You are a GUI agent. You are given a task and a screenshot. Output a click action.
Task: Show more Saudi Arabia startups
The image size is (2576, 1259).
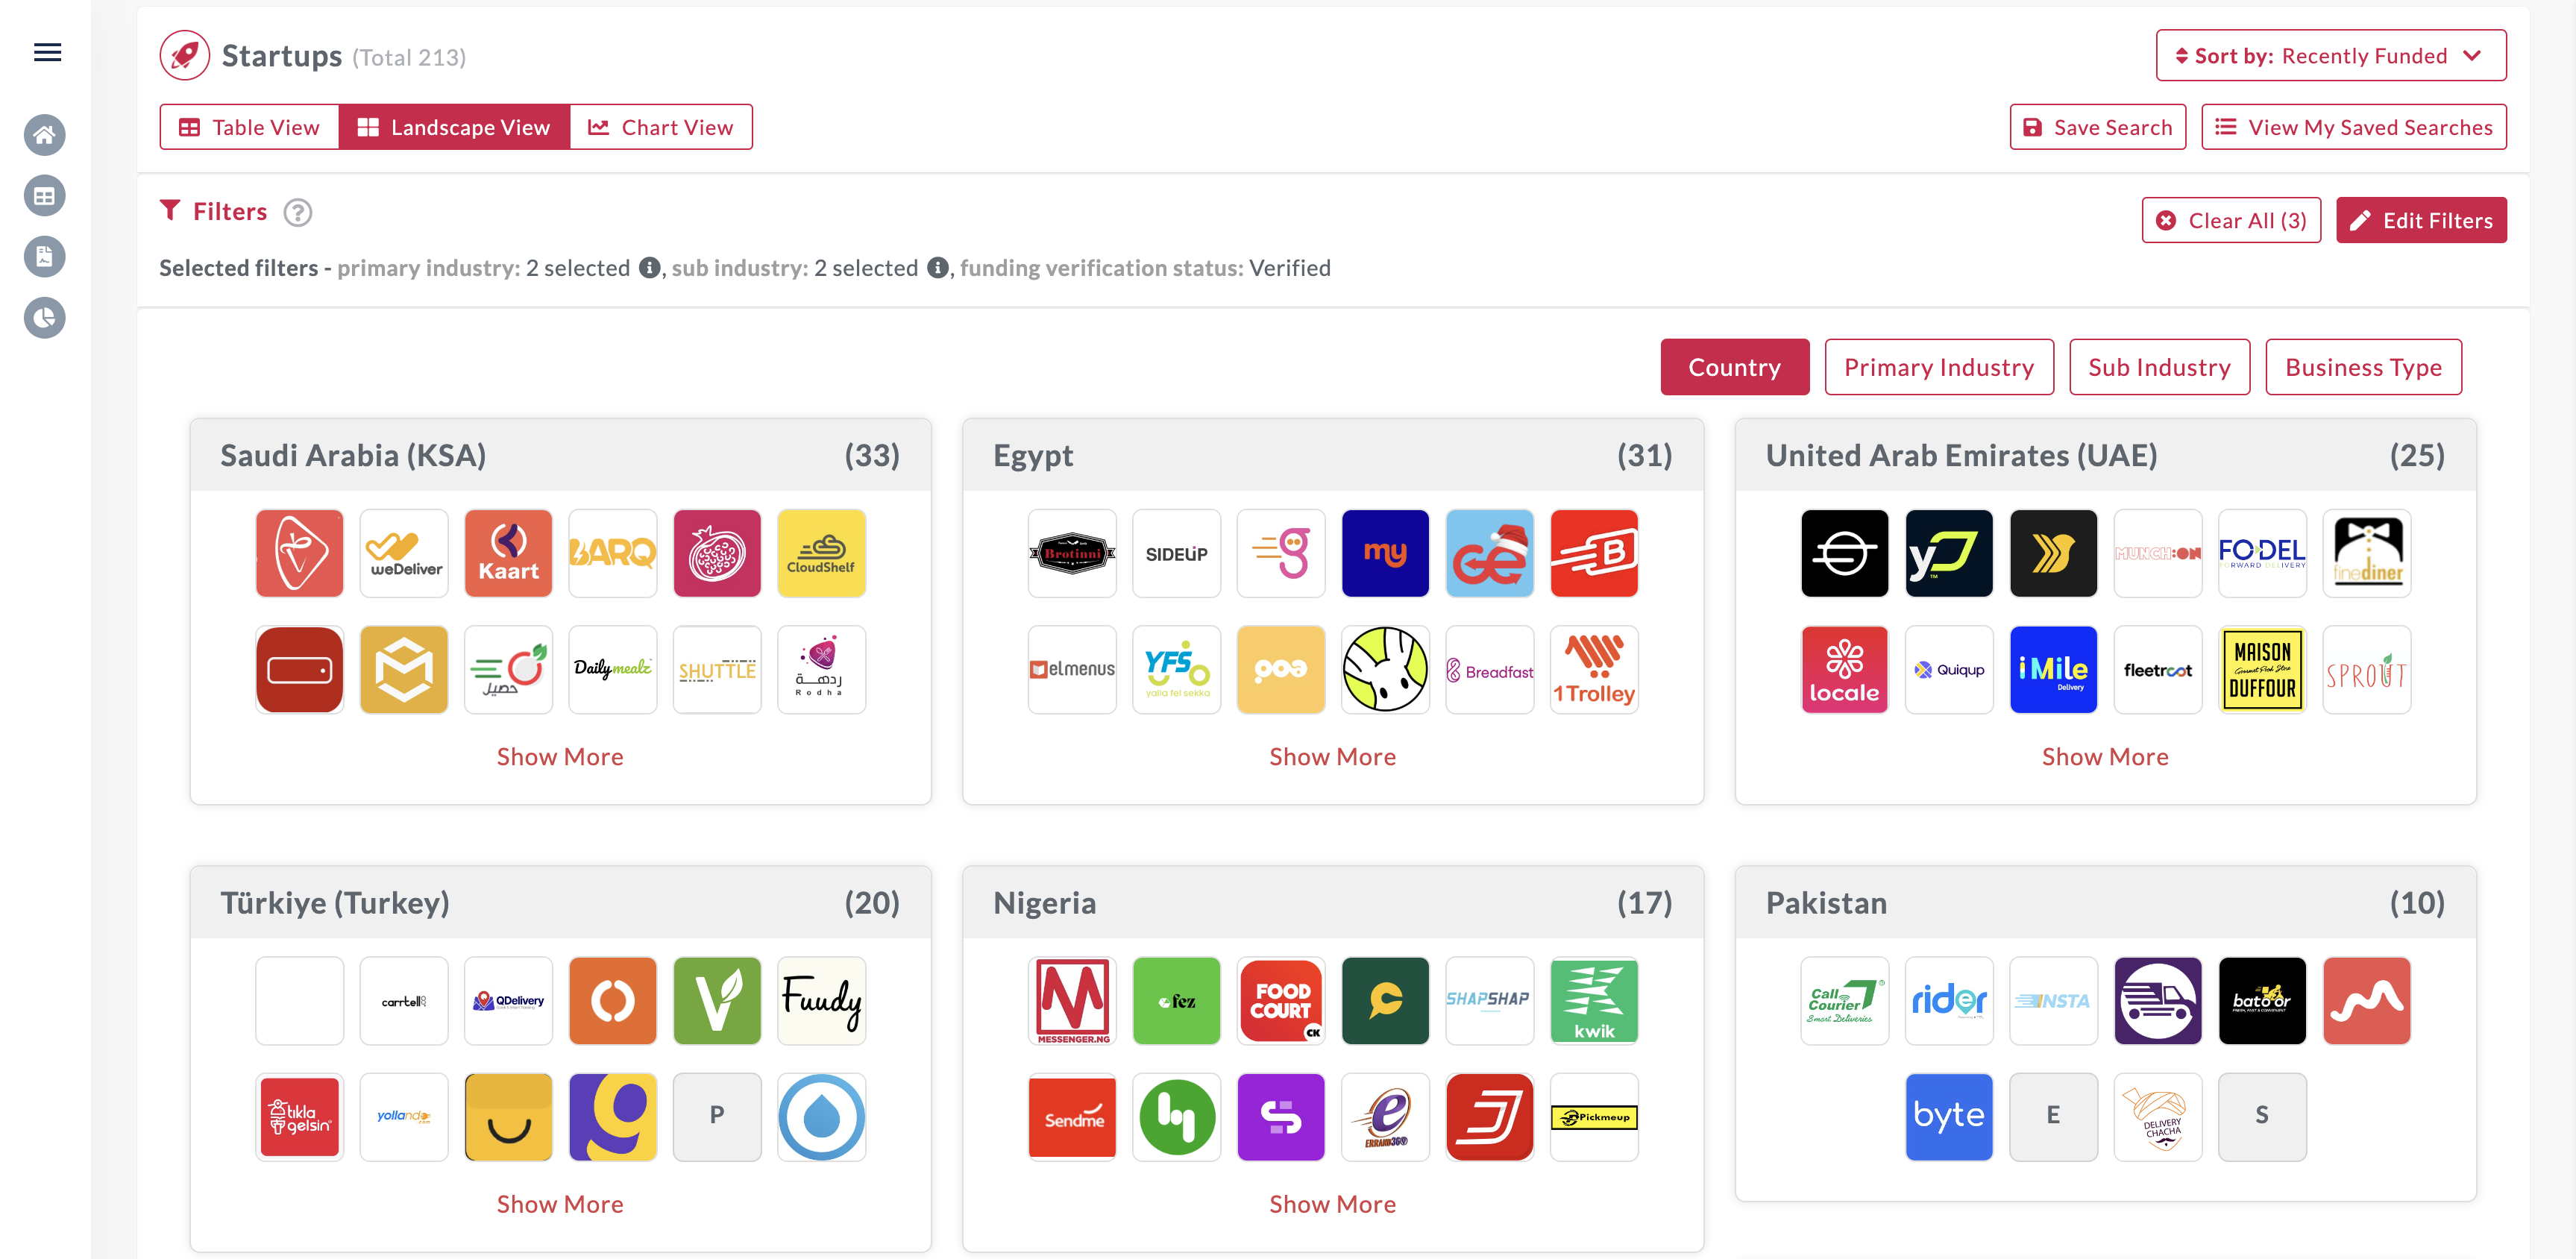click(560, 757)
